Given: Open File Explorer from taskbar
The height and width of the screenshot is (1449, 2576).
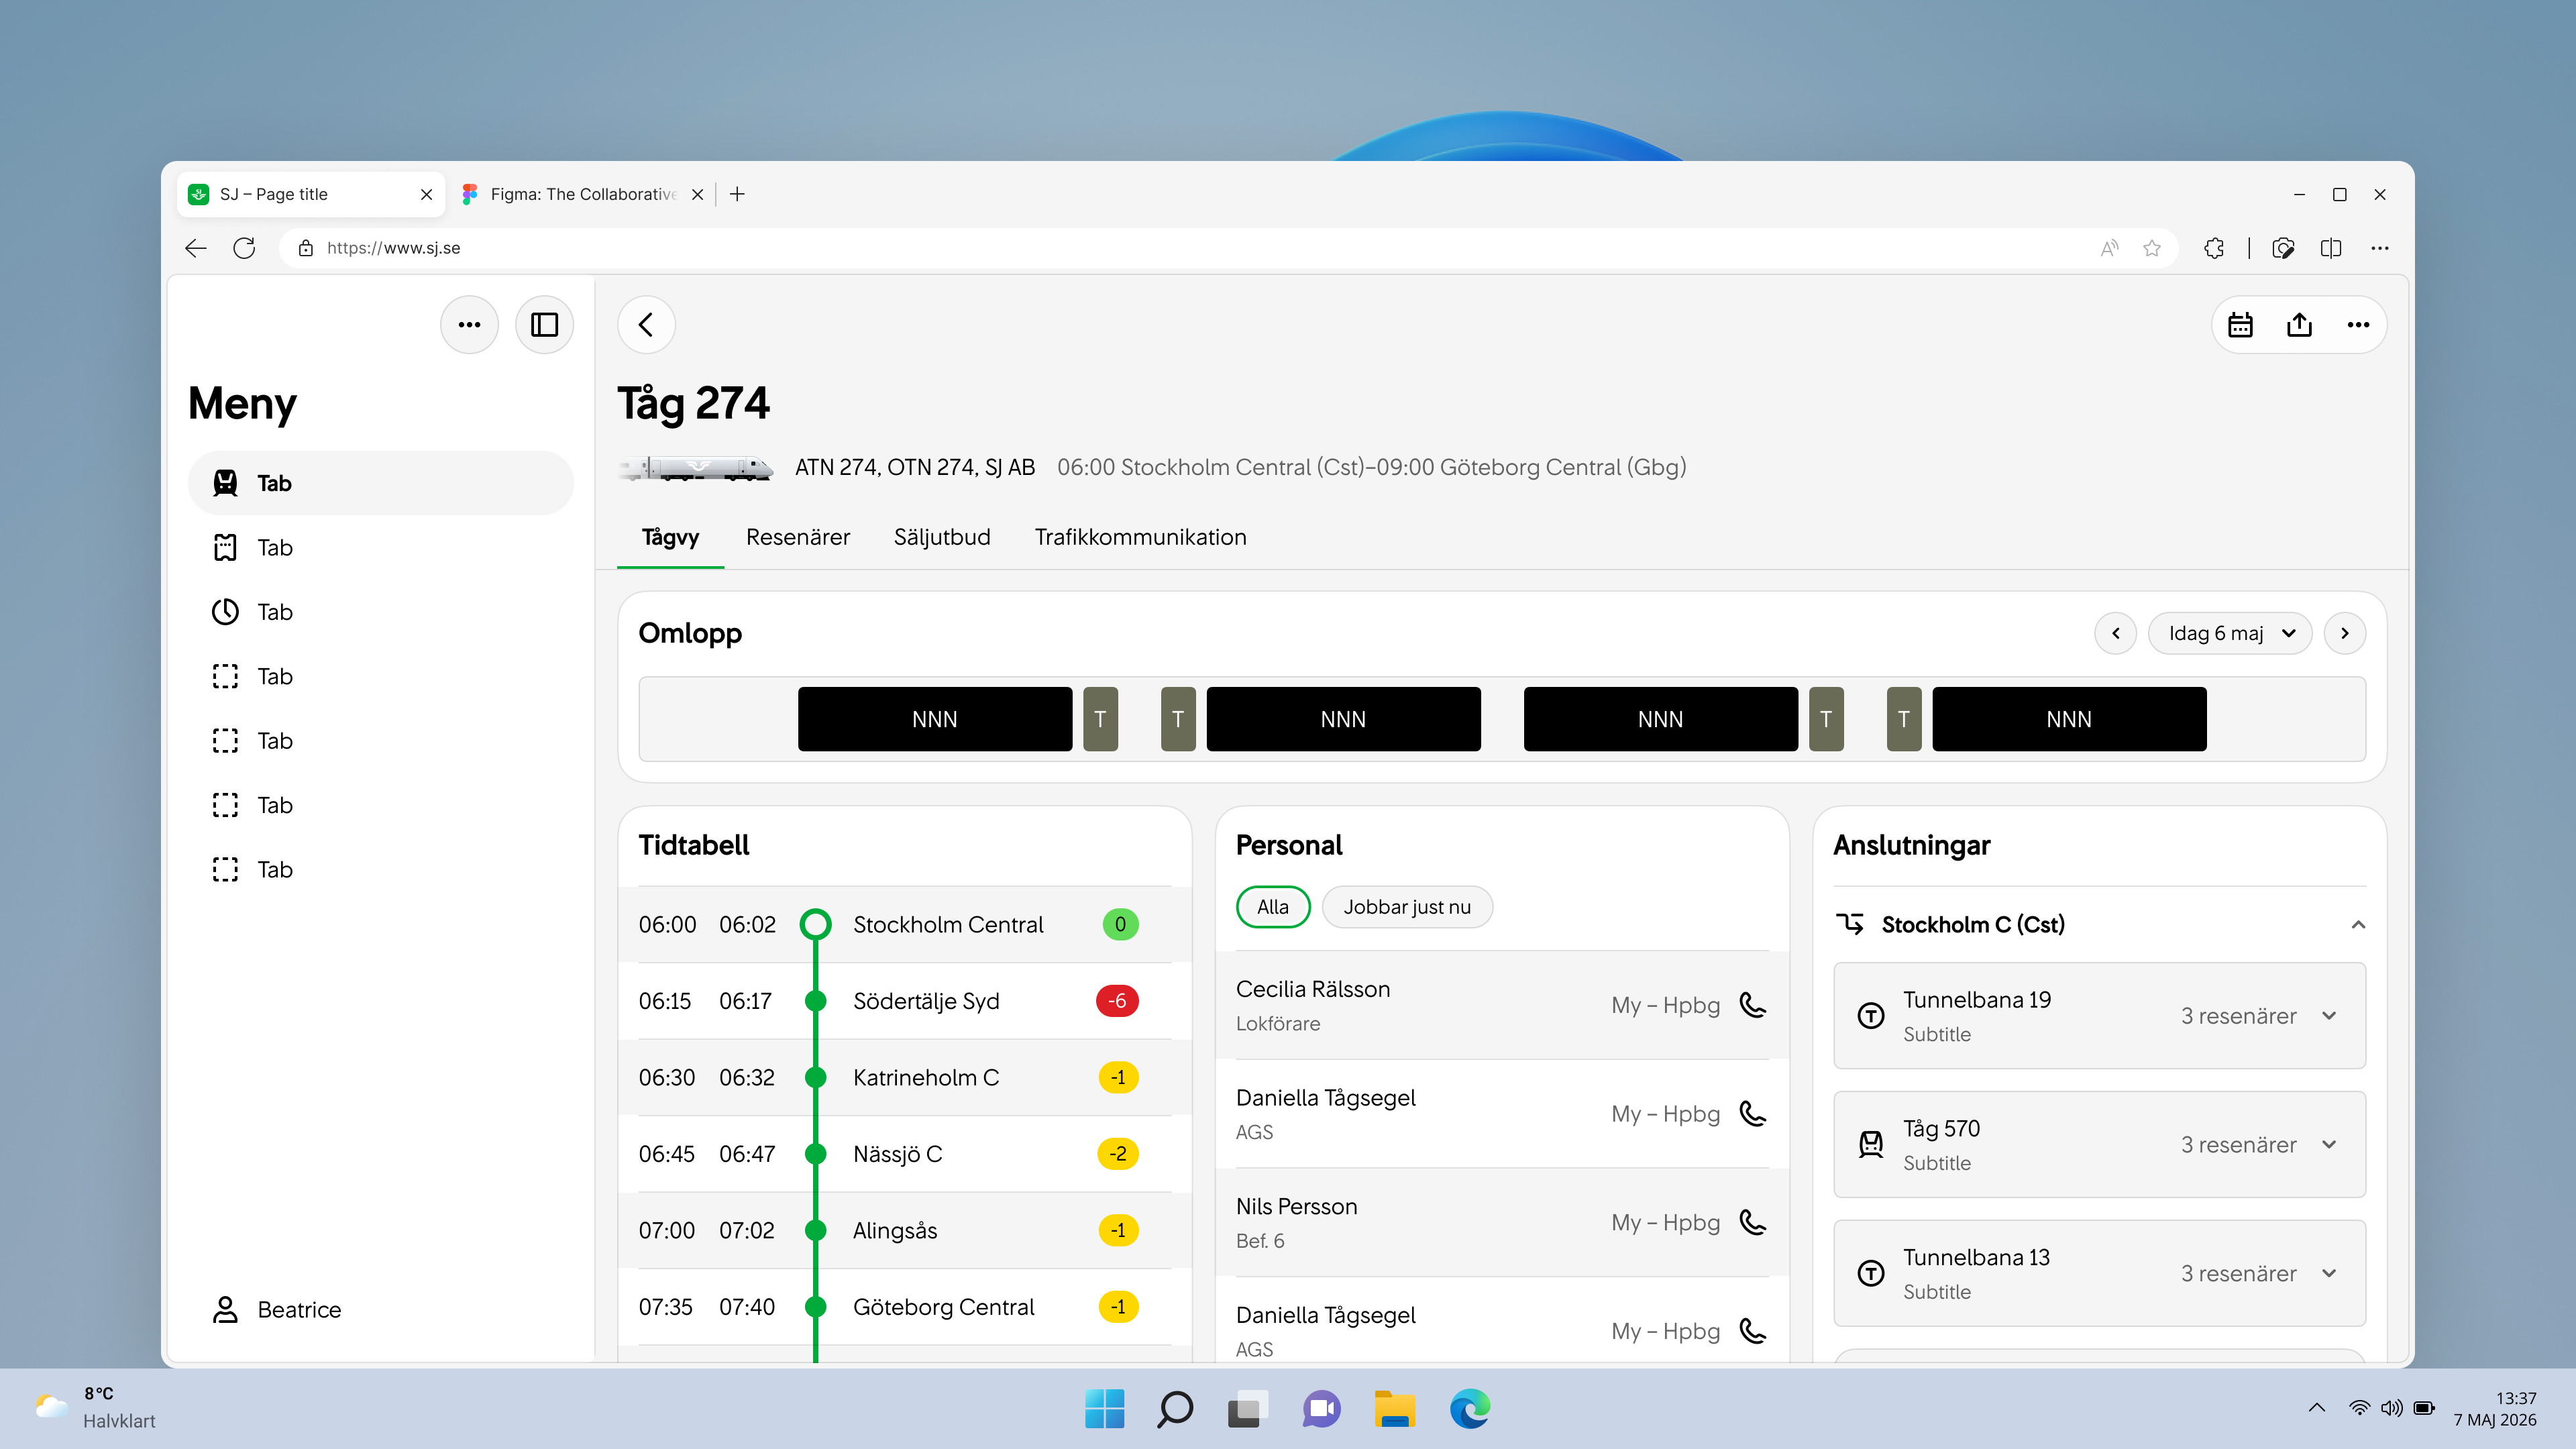Looking at the screenshot, I should [1394, 1409].
